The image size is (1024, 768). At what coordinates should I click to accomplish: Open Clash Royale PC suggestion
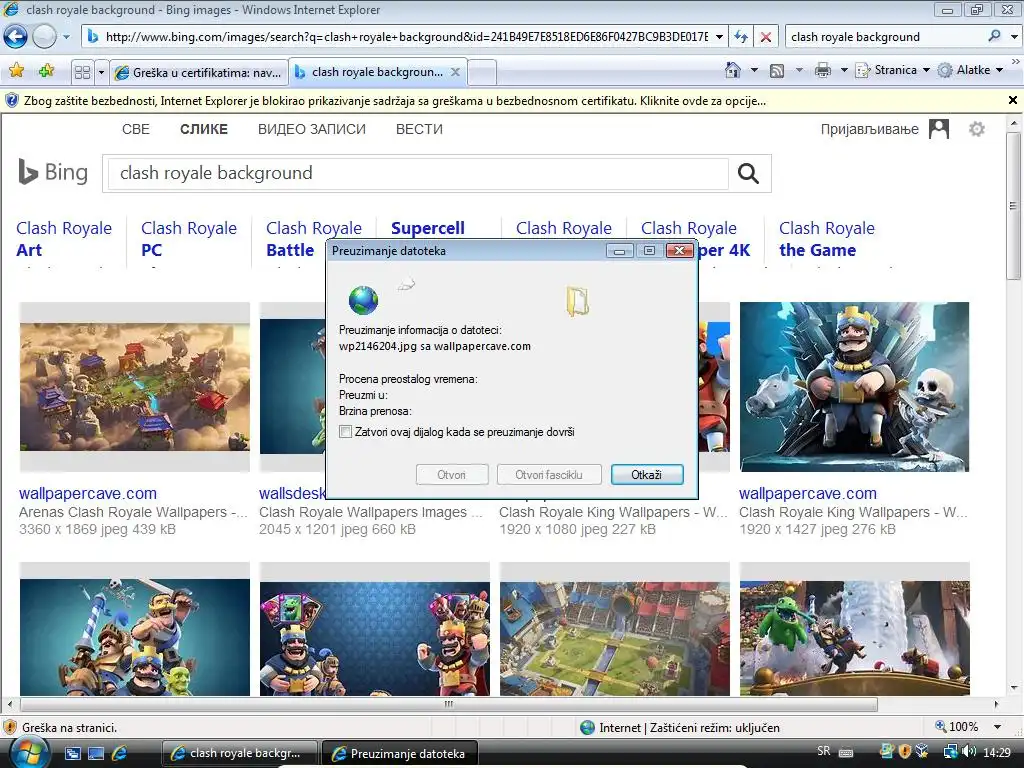189,239
